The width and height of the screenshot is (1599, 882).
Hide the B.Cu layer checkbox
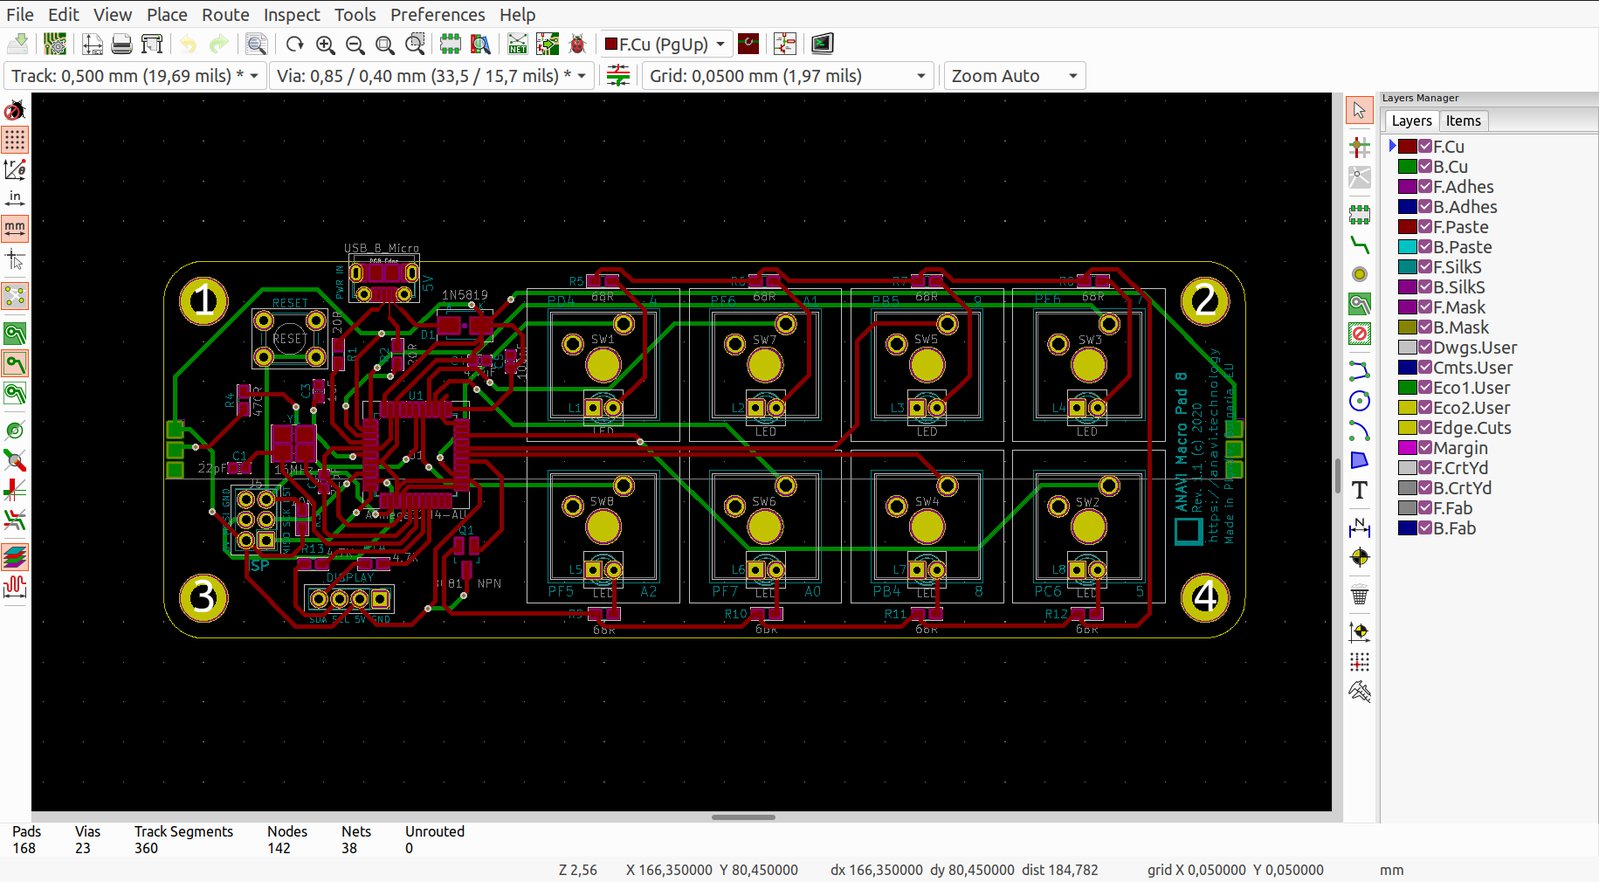tap(1425, 167)
